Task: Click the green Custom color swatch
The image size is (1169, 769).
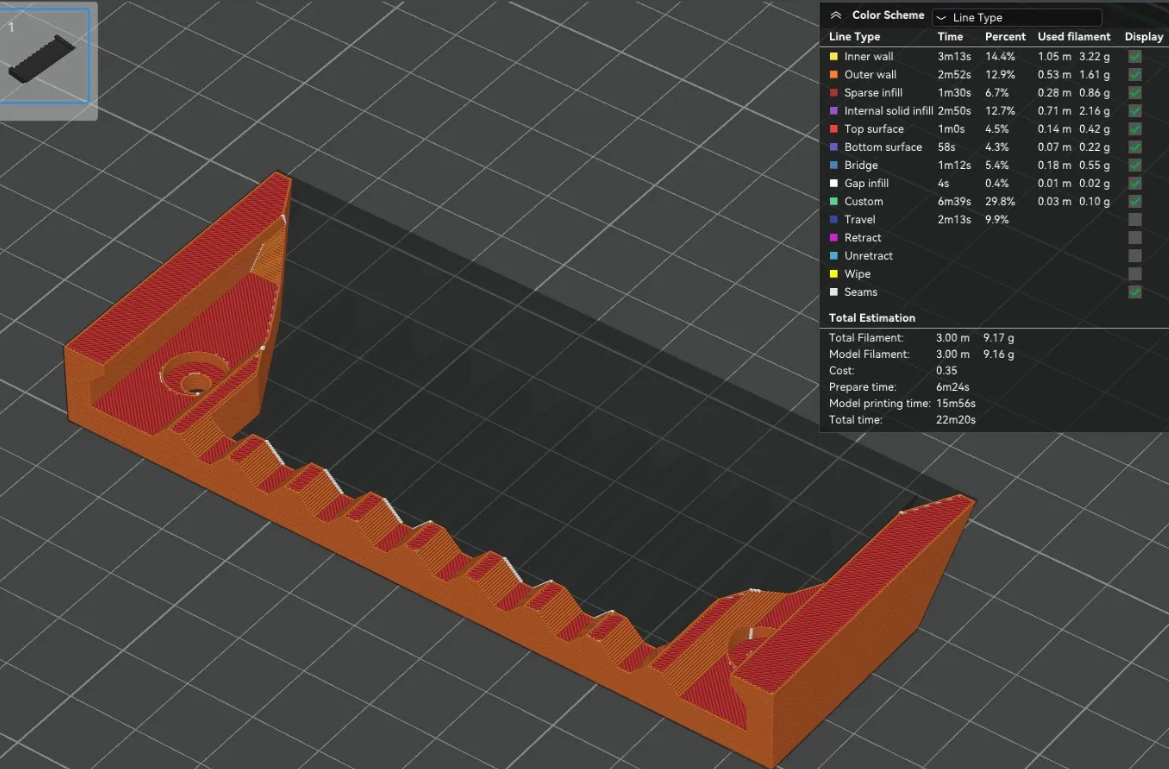Action: click(834, 201)
